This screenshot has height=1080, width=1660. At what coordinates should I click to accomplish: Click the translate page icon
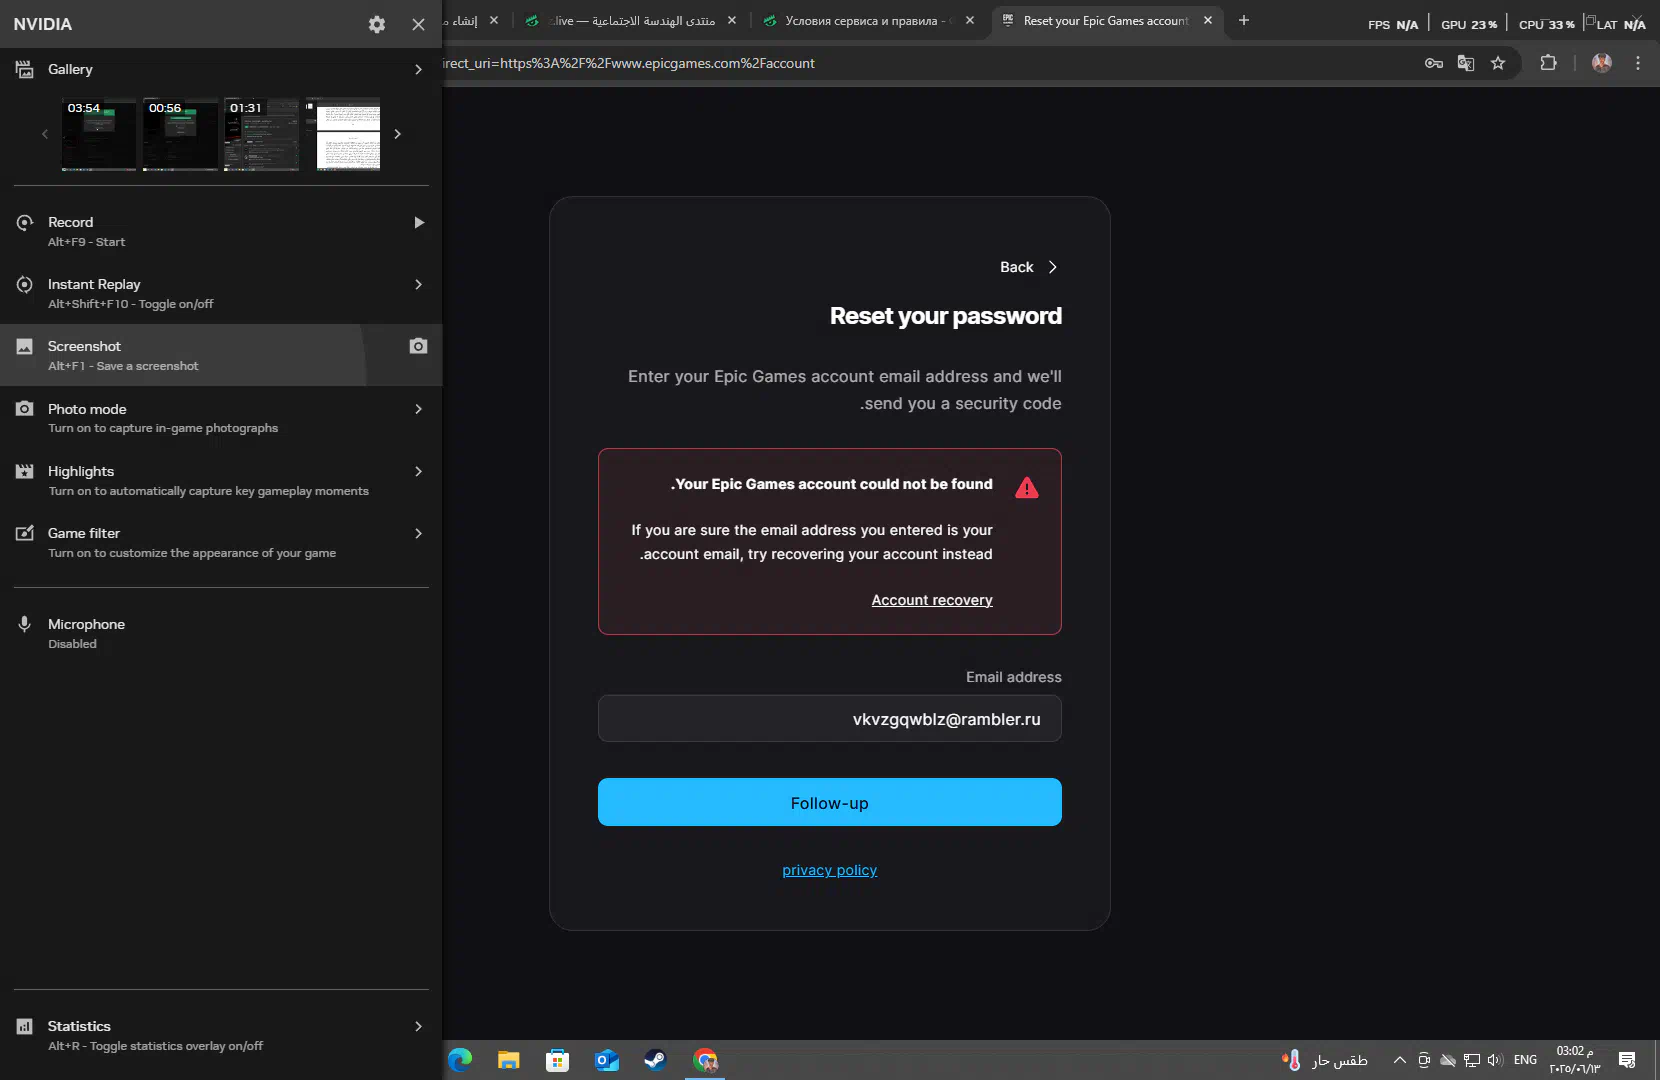[x=1466, y=63]
